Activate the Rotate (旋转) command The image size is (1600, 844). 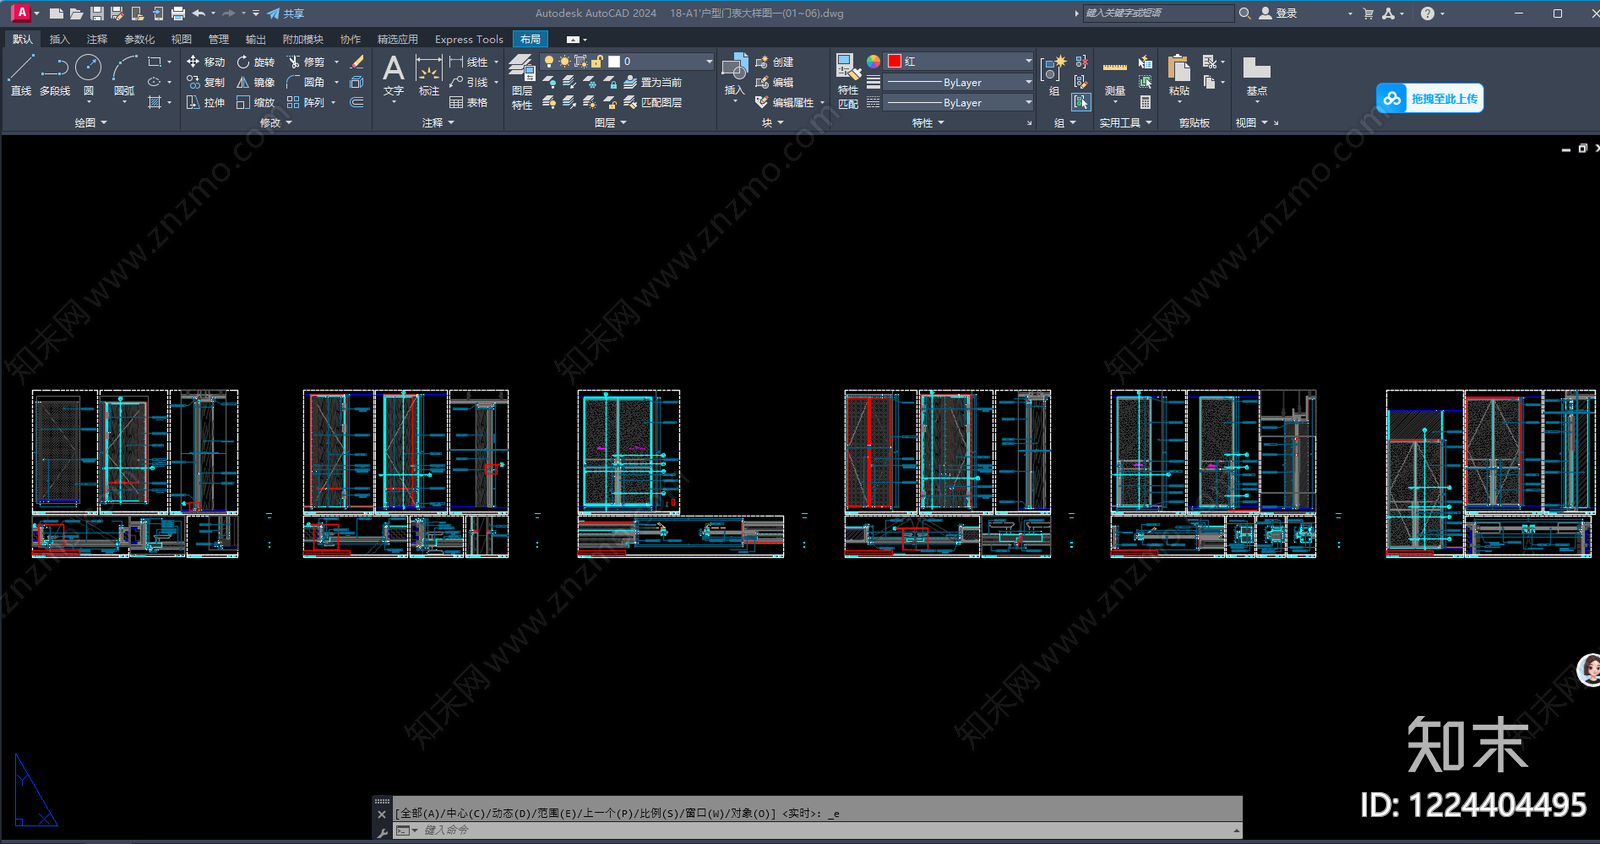255,62
